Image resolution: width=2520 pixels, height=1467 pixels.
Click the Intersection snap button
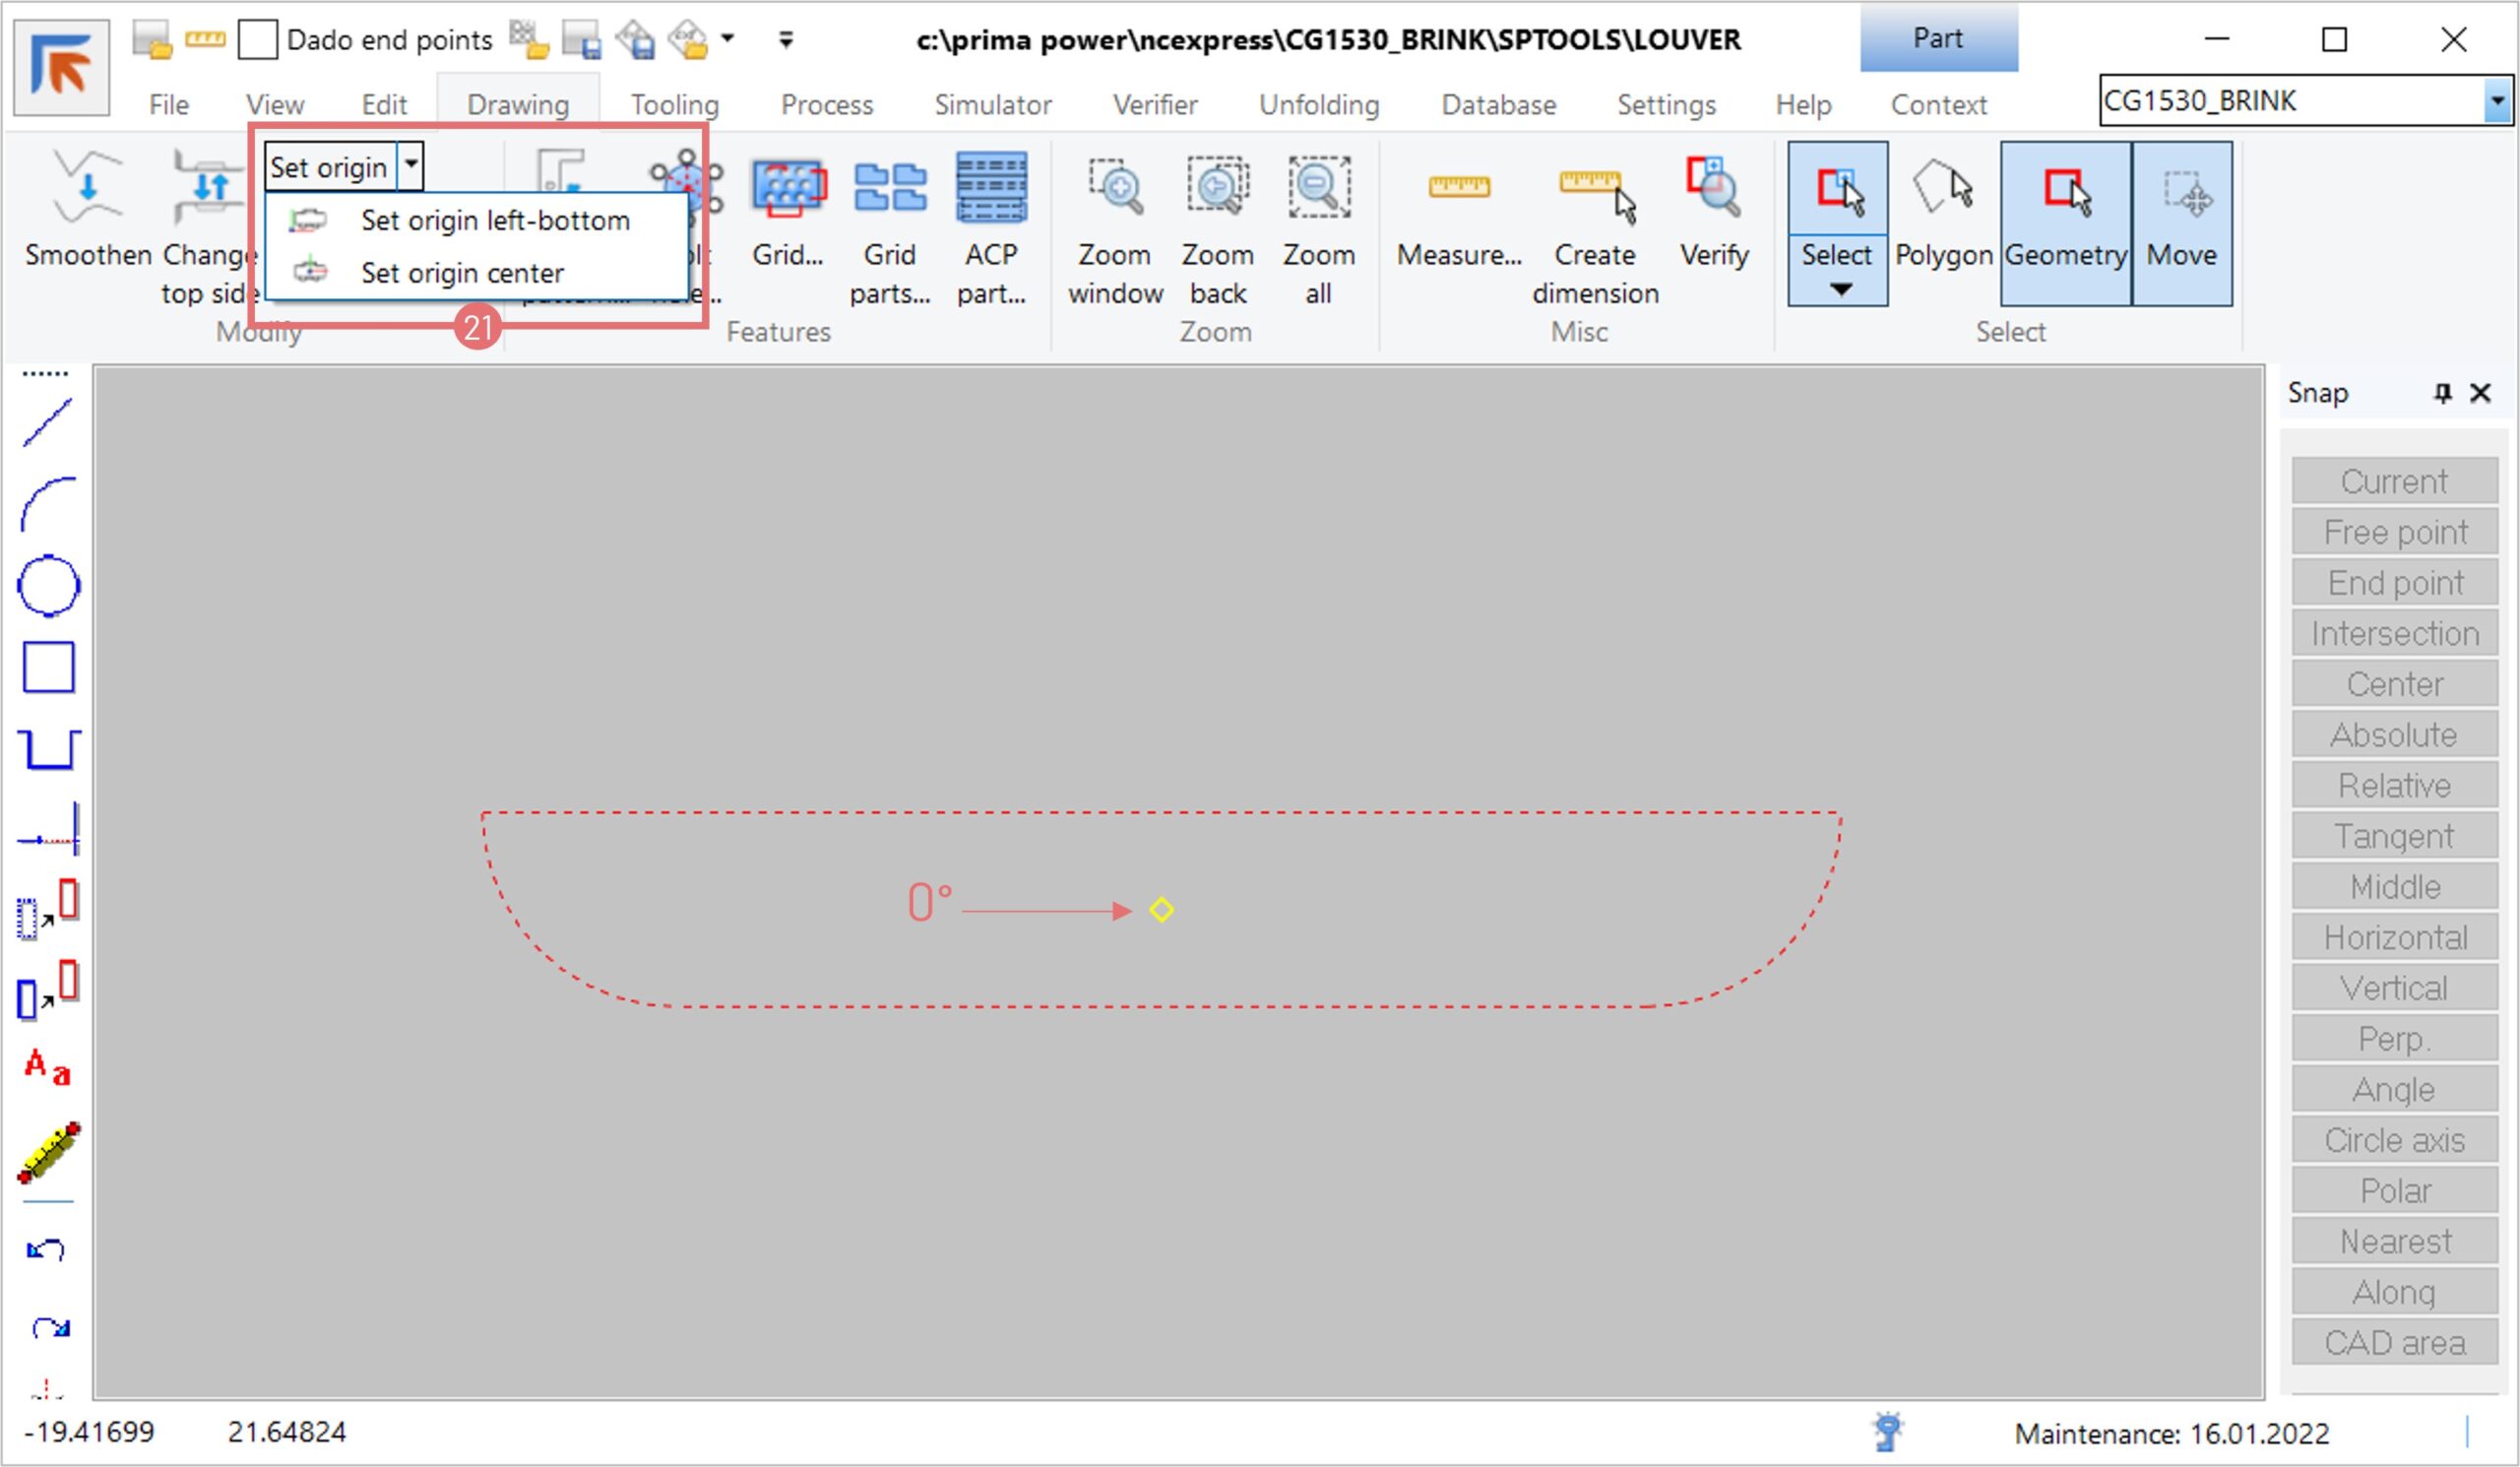click(2394, 634)
